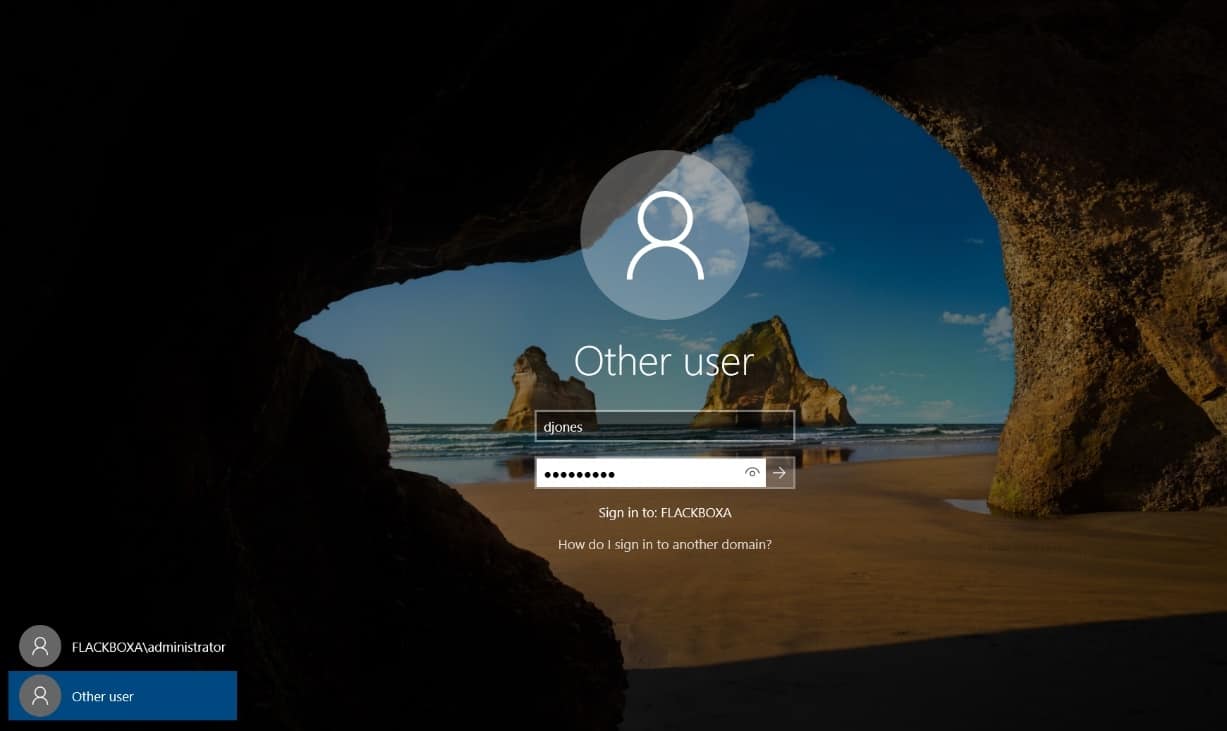Click the large Other user heading
This screenshot has width=1227, height=731.
664,361
